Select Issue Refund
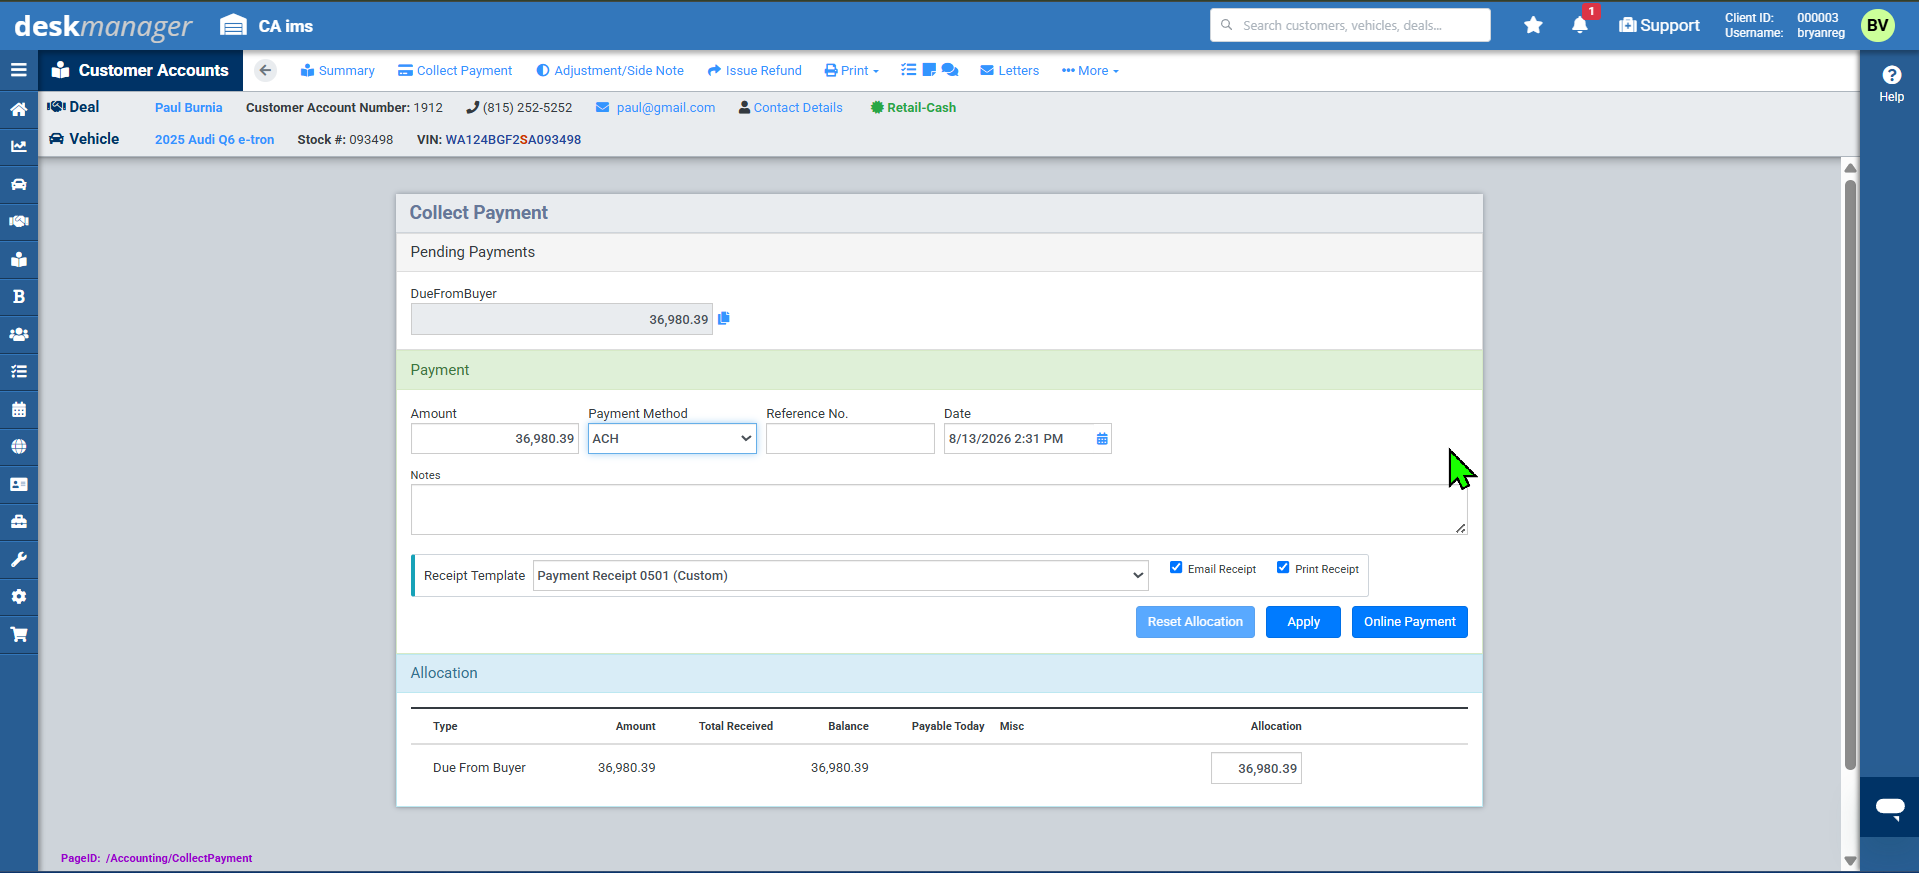Image resolution: width=1919 pixels, height=873 pixels. 754,71
